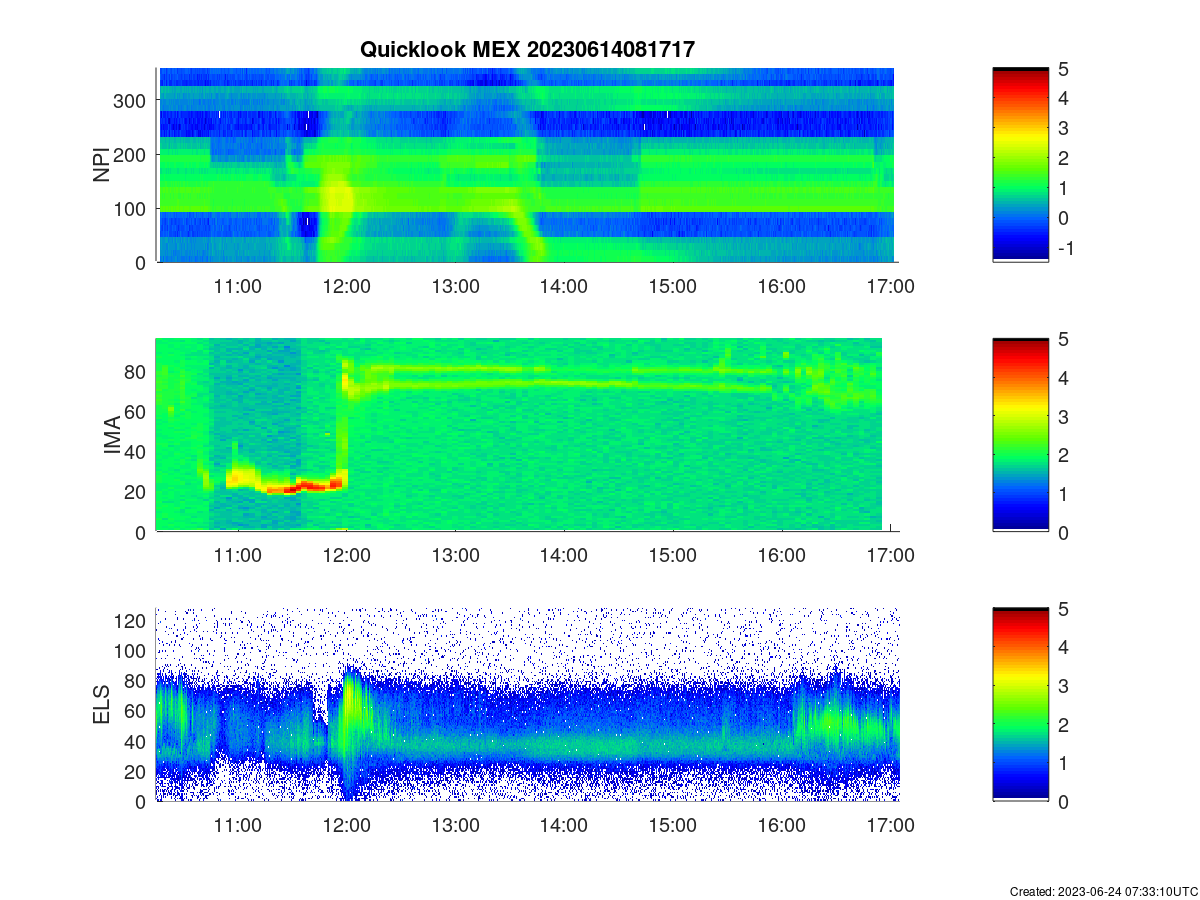Click the "Created: 2023-06-24 07:33:10UTC" timestamp
The width and height of the screenshot is (1200, 900).
coord(1103,891)
